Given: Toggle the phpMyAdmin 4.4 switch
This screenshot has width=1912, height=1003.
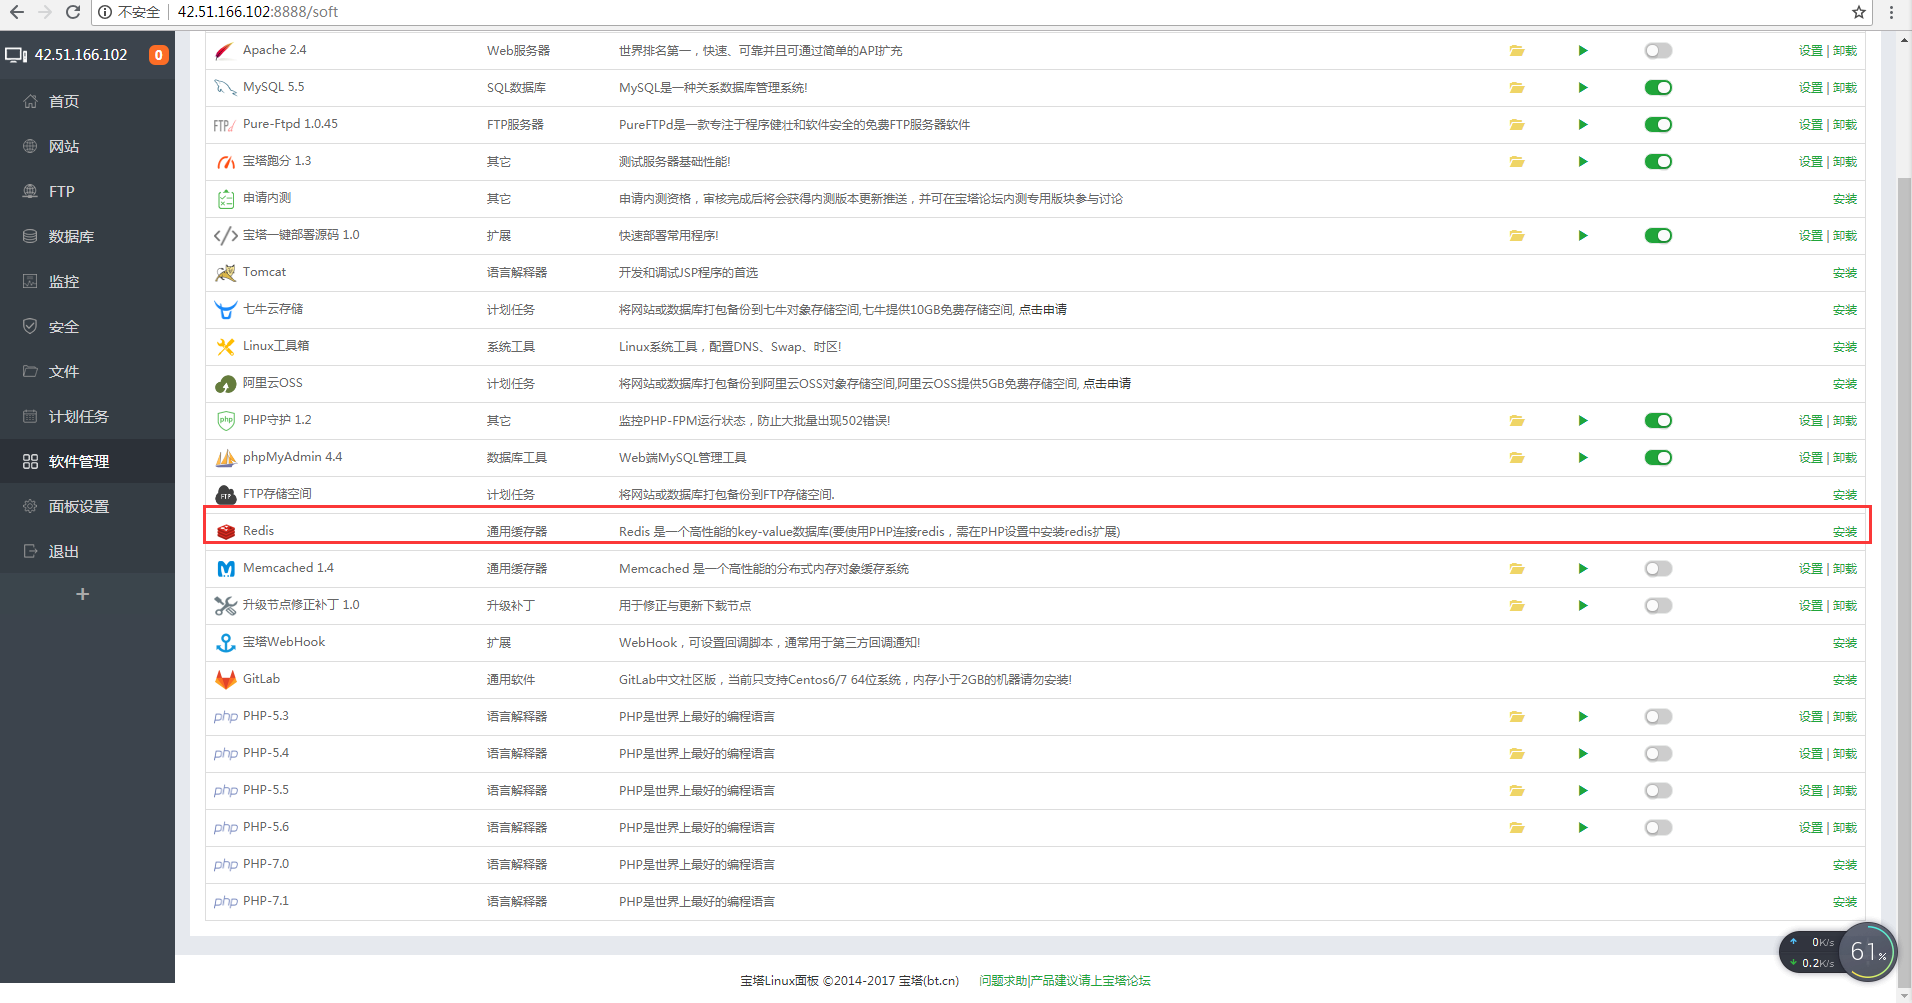Looking at the screenshot, I should click(1658, 458).
